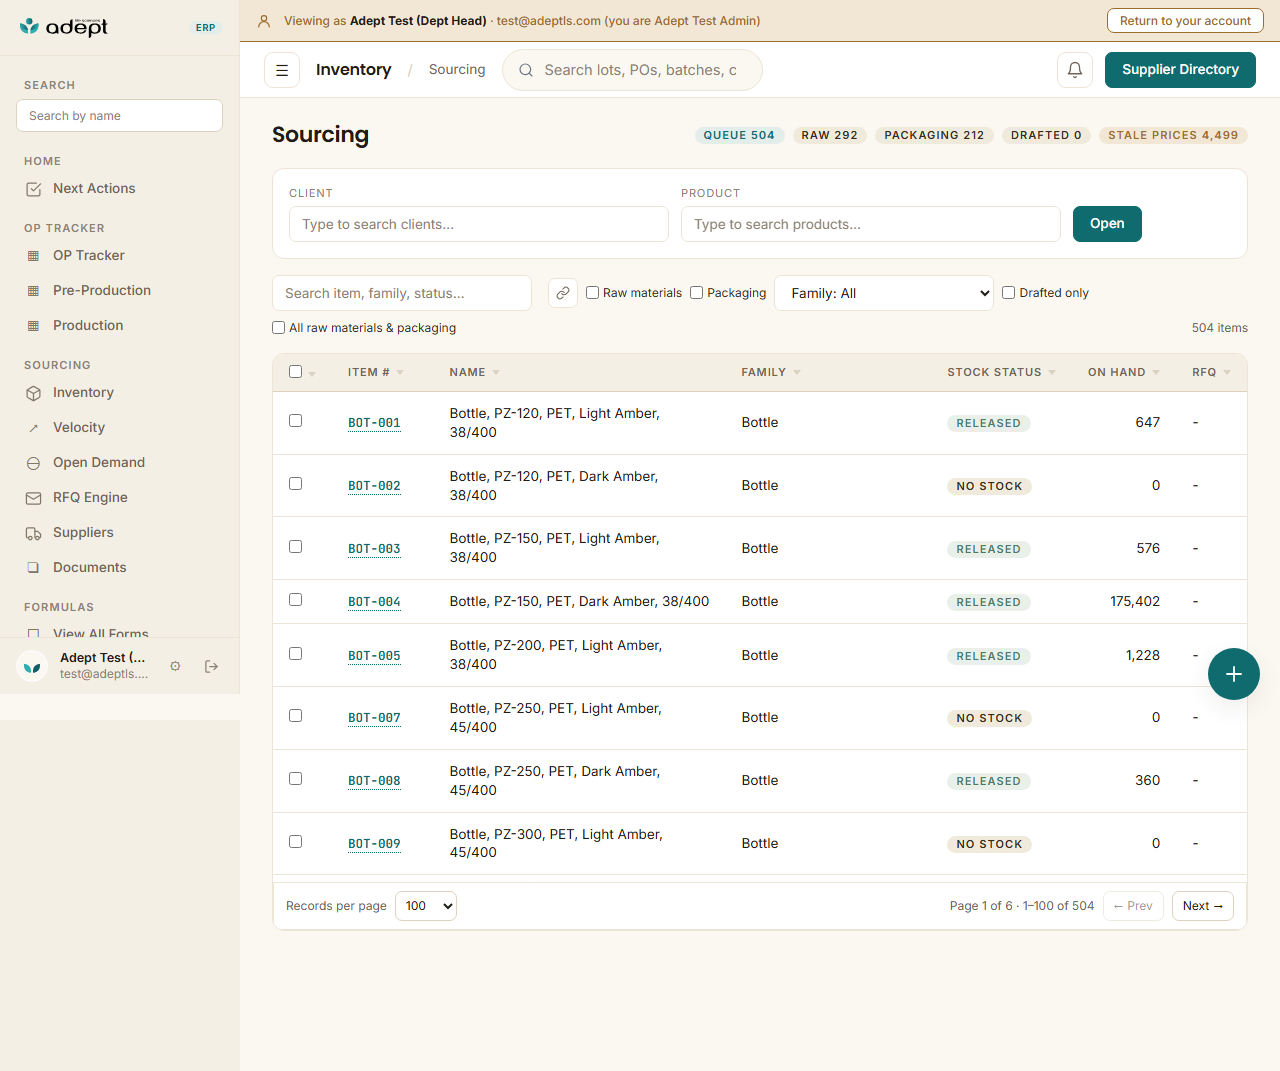Open item link BOT-005
The image size is (1280, 1071).
[x=374, y=656]
